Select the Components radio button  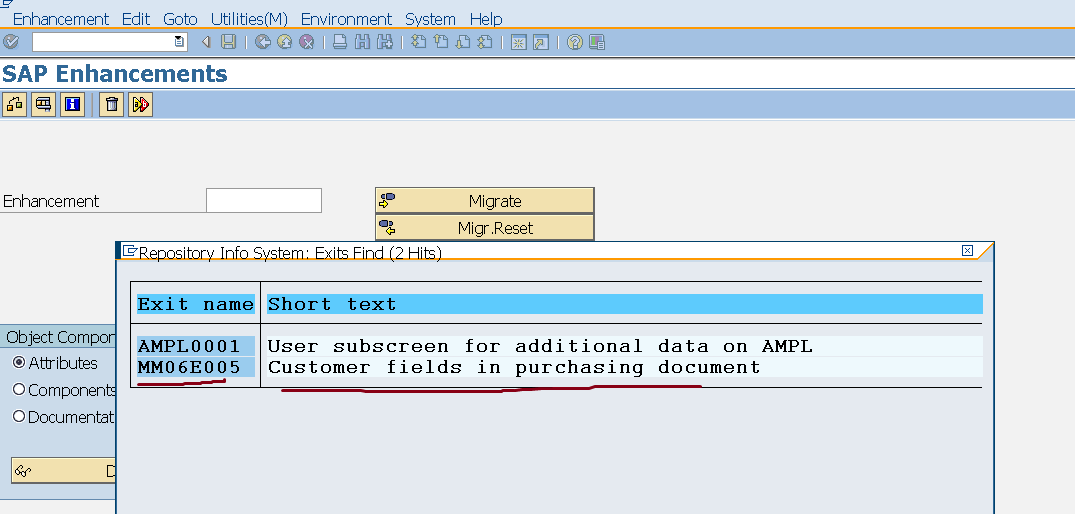pos(19,389)
